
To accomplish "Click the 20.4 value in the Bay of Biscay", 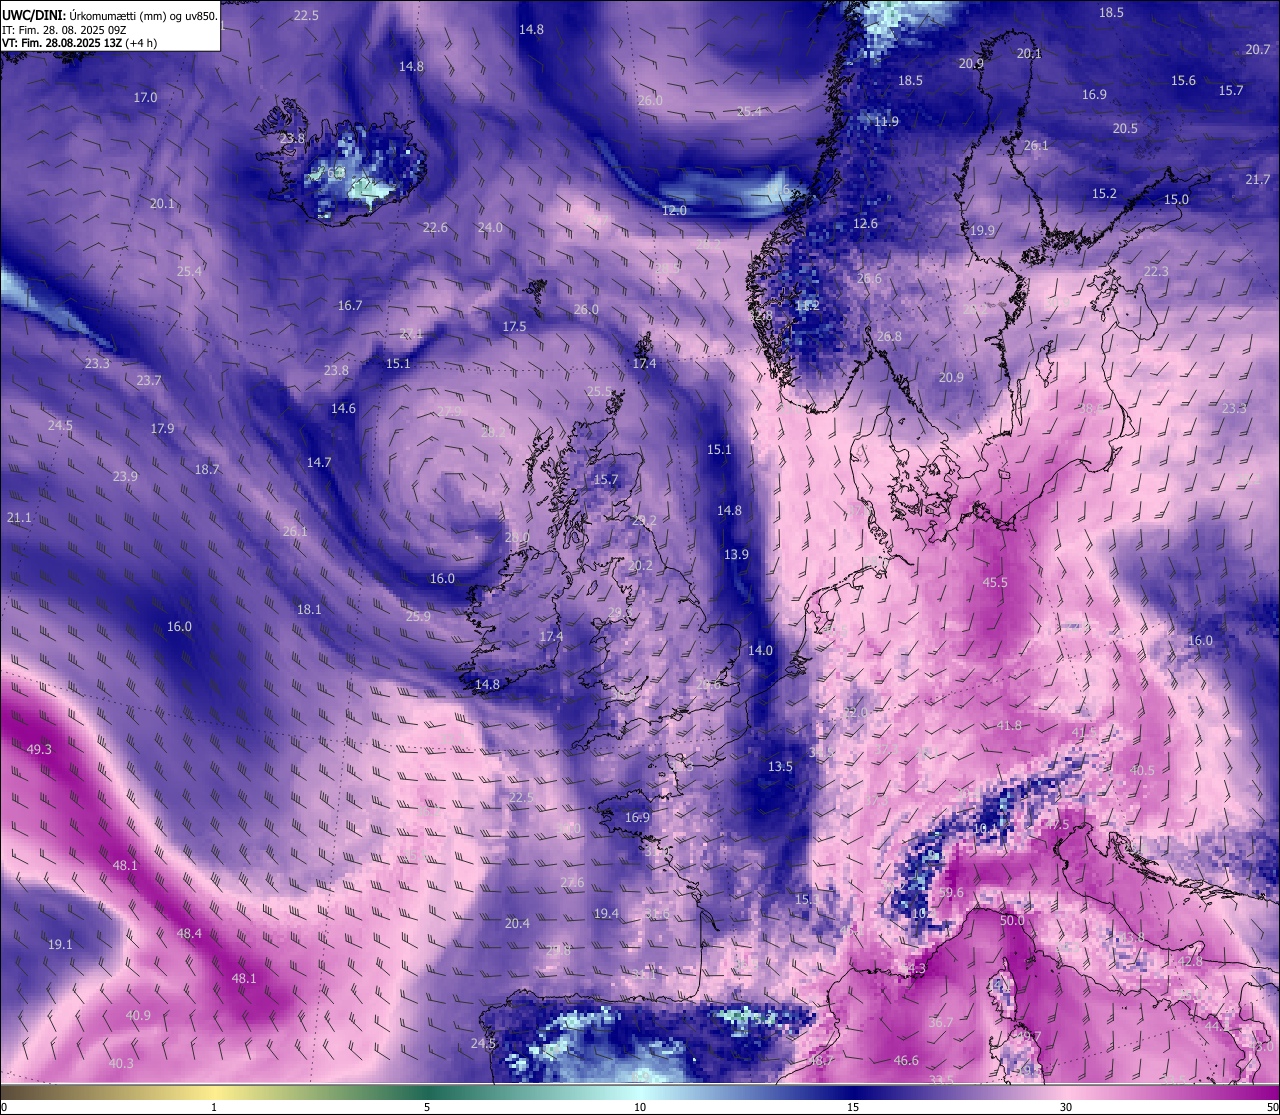I will pos(517,923).
